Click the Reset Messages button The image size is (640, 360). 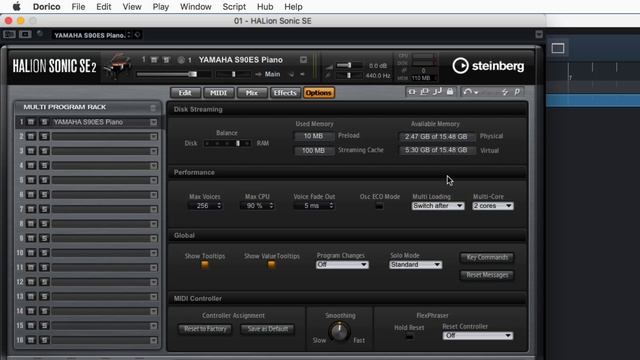point(487,275)
